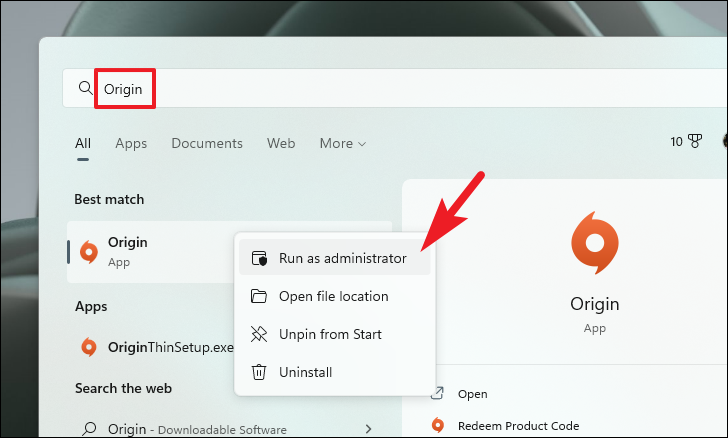The image size is (728, 438).
Task: Click the OriginThinSetup.exe Origin icon
Action: [89, 347]
